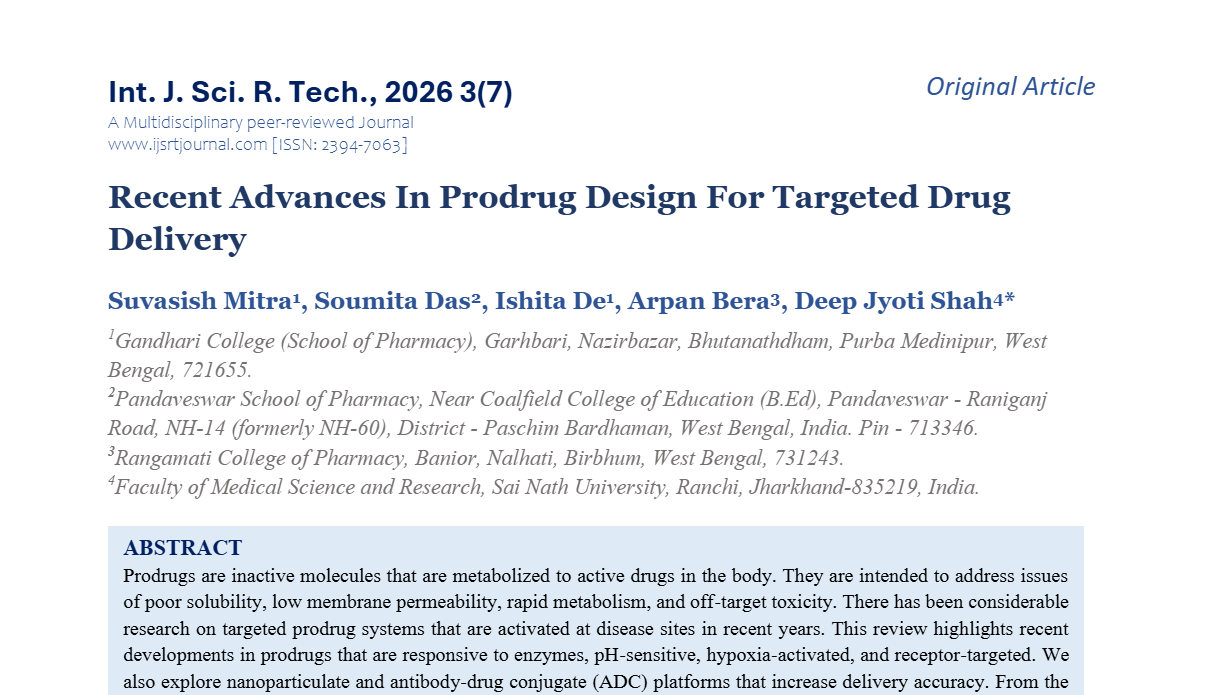
Task: Click the ISSN number 2394-7063
Action: (x=361, y=145)
